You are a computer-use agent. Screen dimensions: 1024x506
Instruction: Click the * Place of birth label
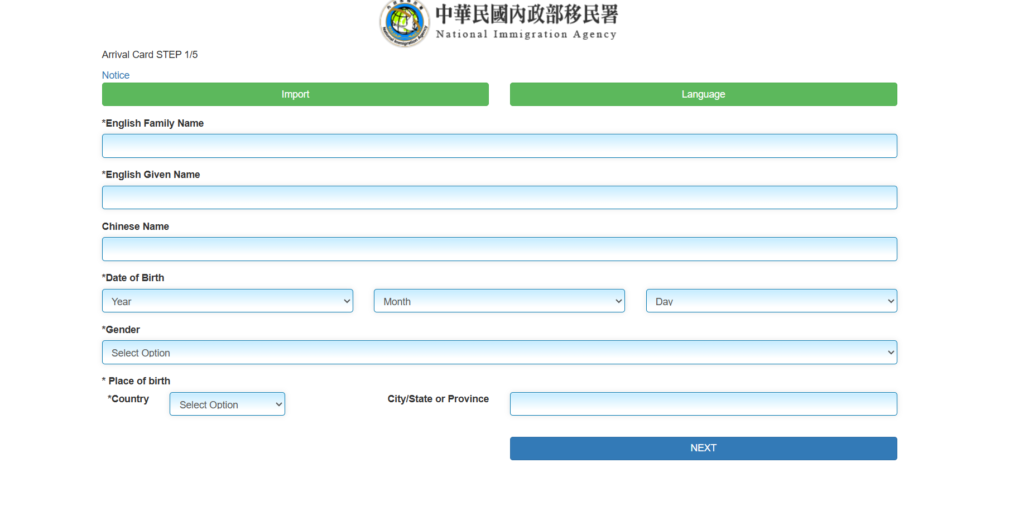(x=136, y=381)
